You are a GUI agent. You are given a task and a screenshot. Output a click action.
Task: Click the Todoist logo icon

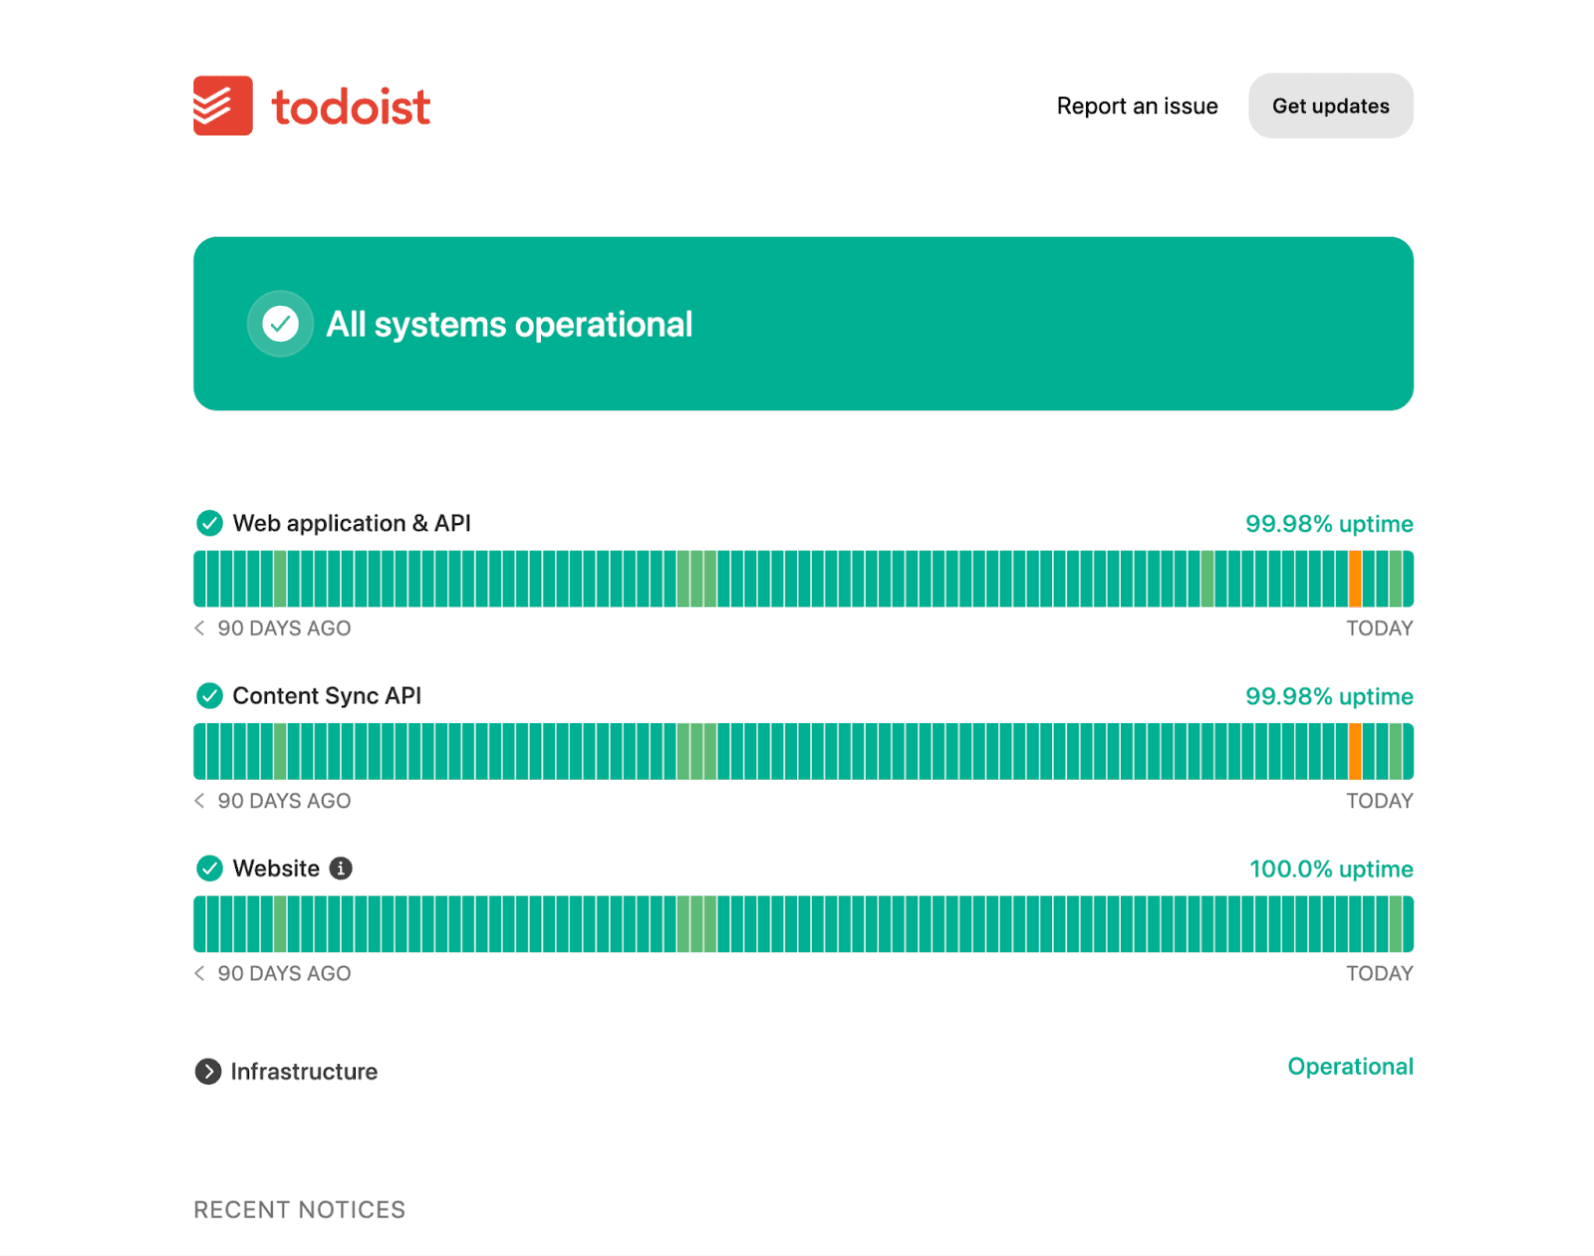(x=222, y=105)
